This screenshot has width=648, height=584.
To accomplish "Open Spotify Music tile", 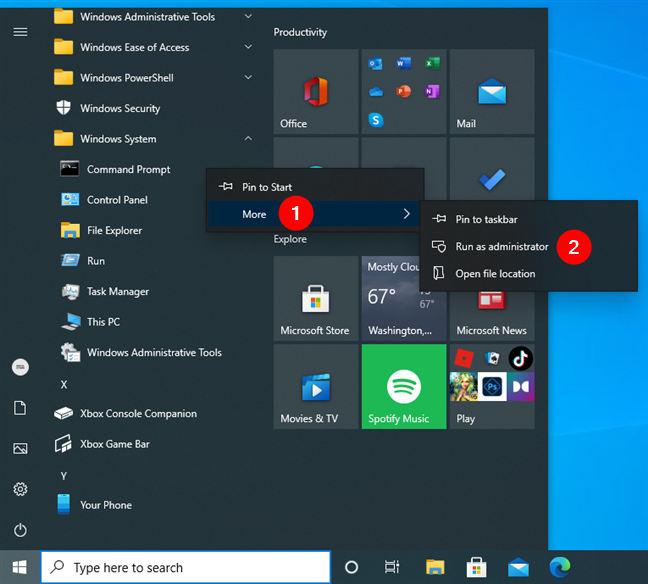I will point(404,386).
